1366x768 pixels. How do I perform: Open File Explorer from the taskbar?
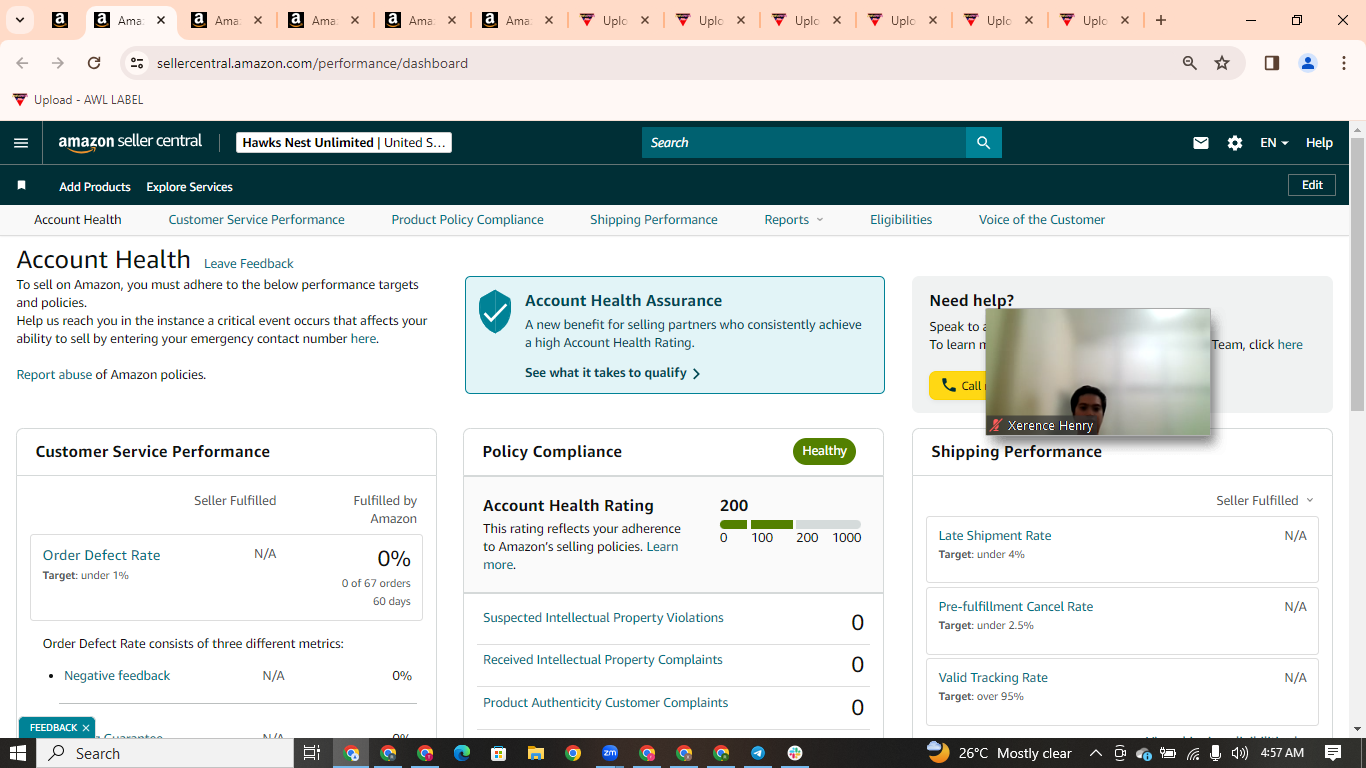(x=536, y=753)
